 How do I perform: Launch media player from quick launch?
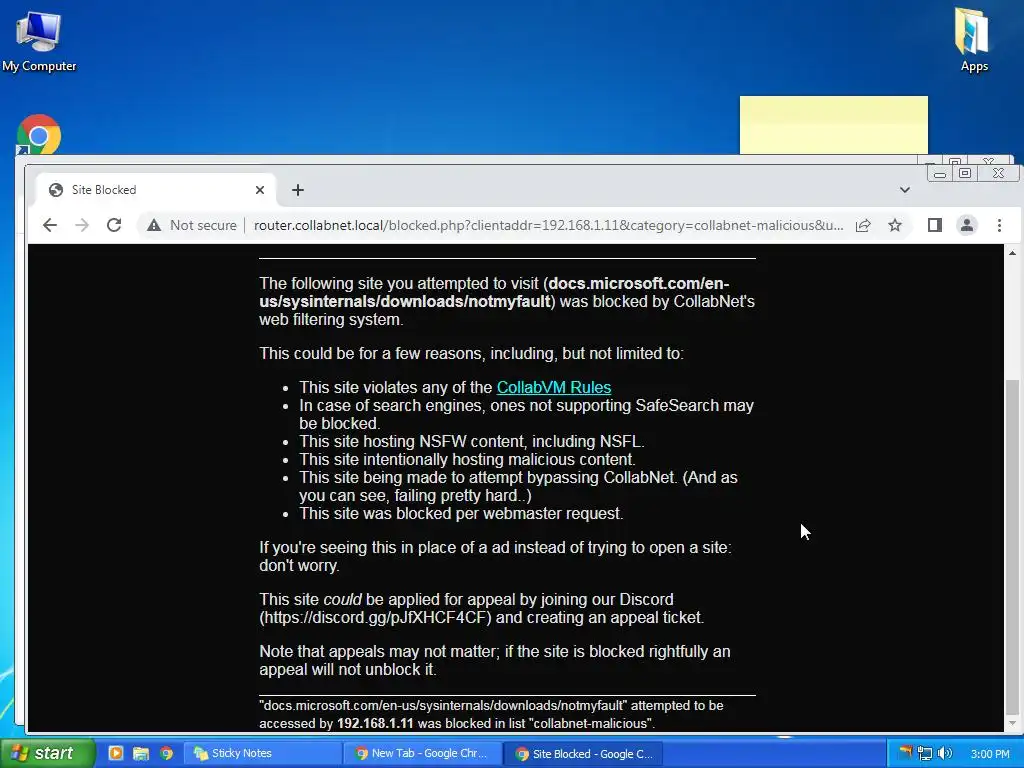[116, 753]
